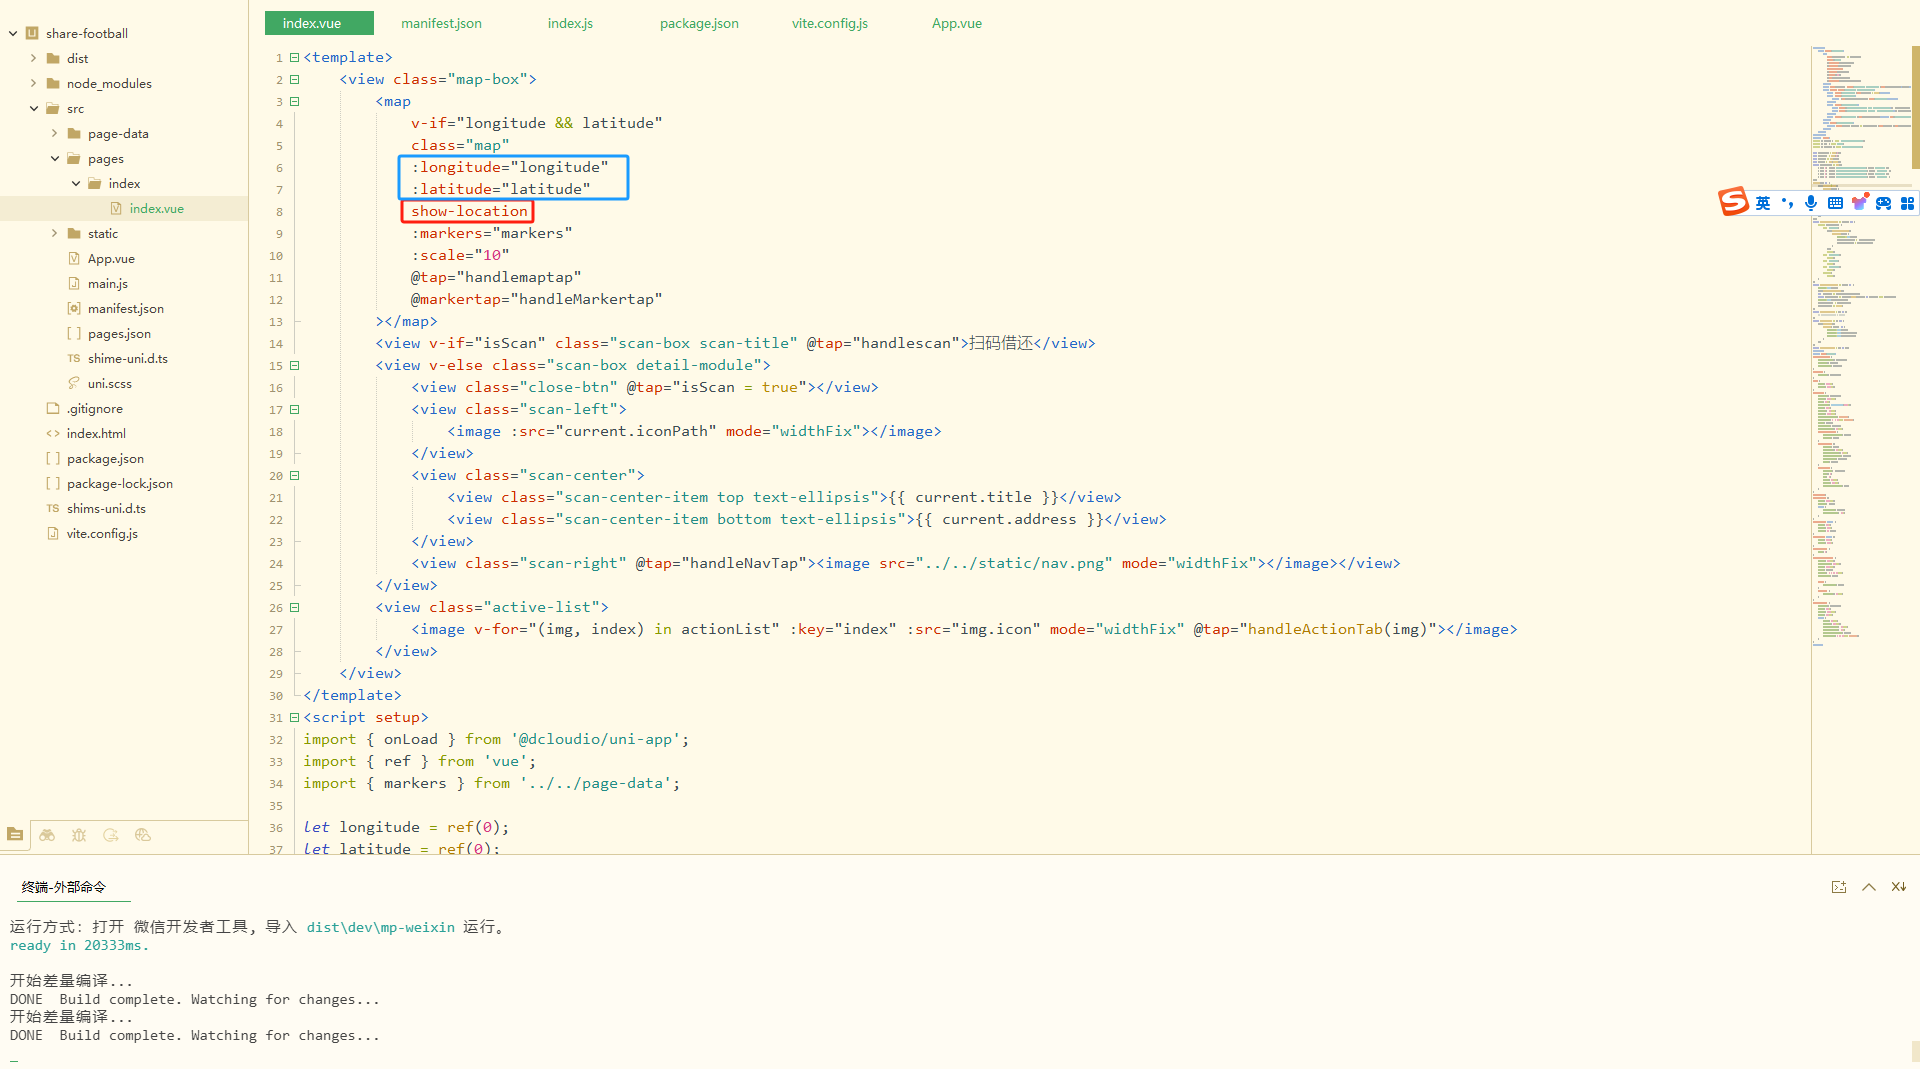Image resolution: width=1920 pixels, height=1069 pixels.
Task: Click the up chevron to maximize the terminal panel
Action: tap(1868, 887)
